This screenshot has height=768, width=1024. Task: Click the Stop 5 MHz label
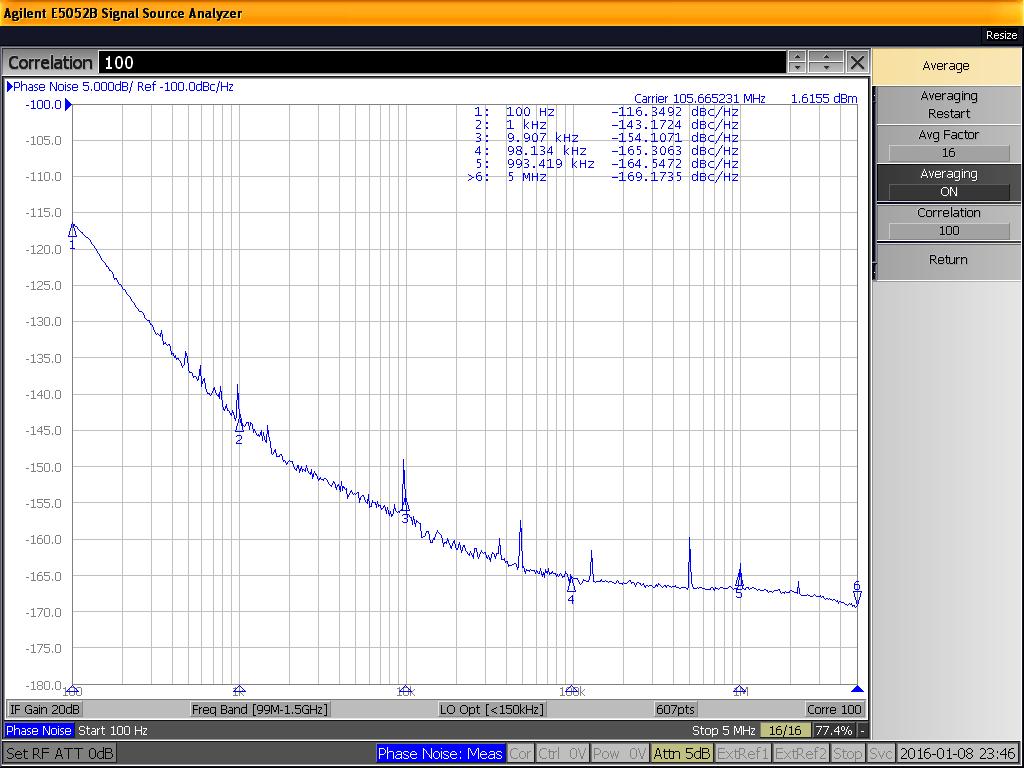(x=724, y=730)
